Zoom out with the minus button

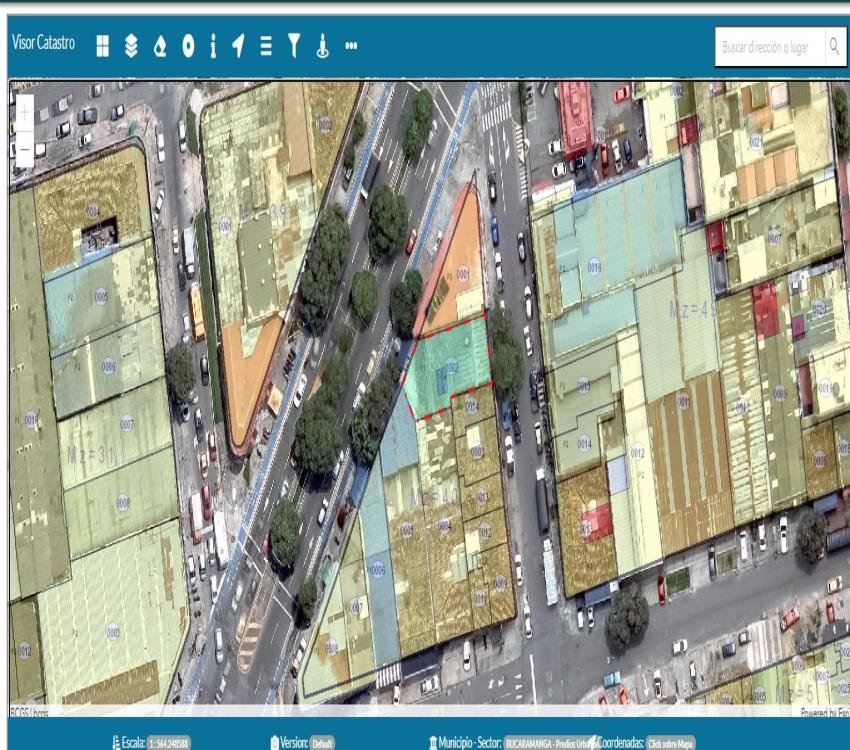pyautogui.click(x=24, y=150)
